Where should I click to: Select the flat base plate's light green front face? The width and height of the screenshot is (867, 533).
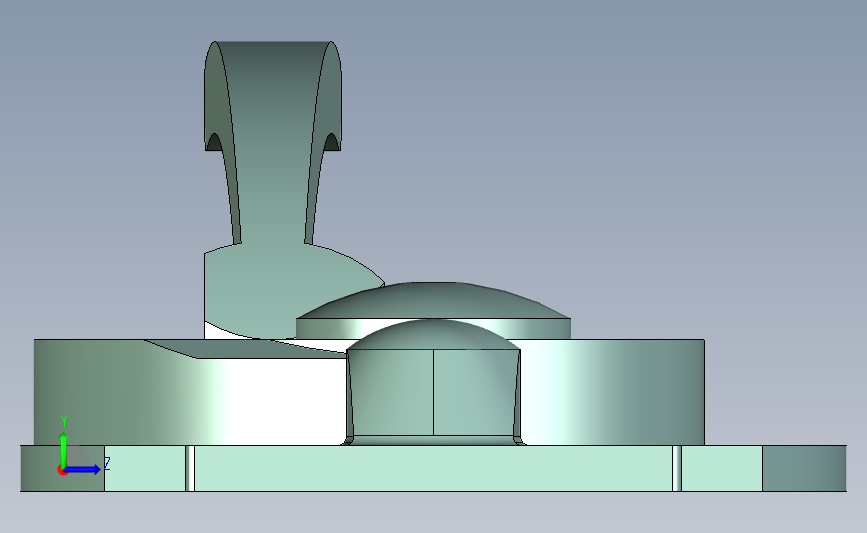433,468
